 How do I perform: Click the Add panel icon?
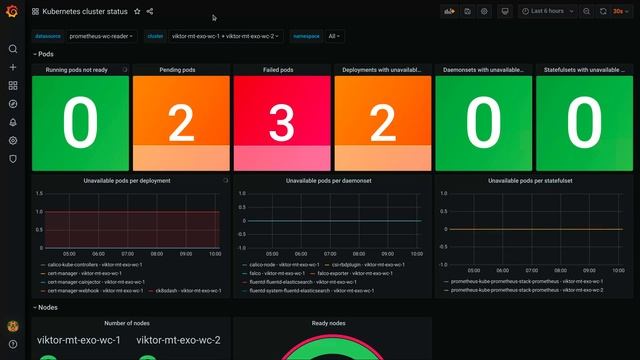coord(449,11)
